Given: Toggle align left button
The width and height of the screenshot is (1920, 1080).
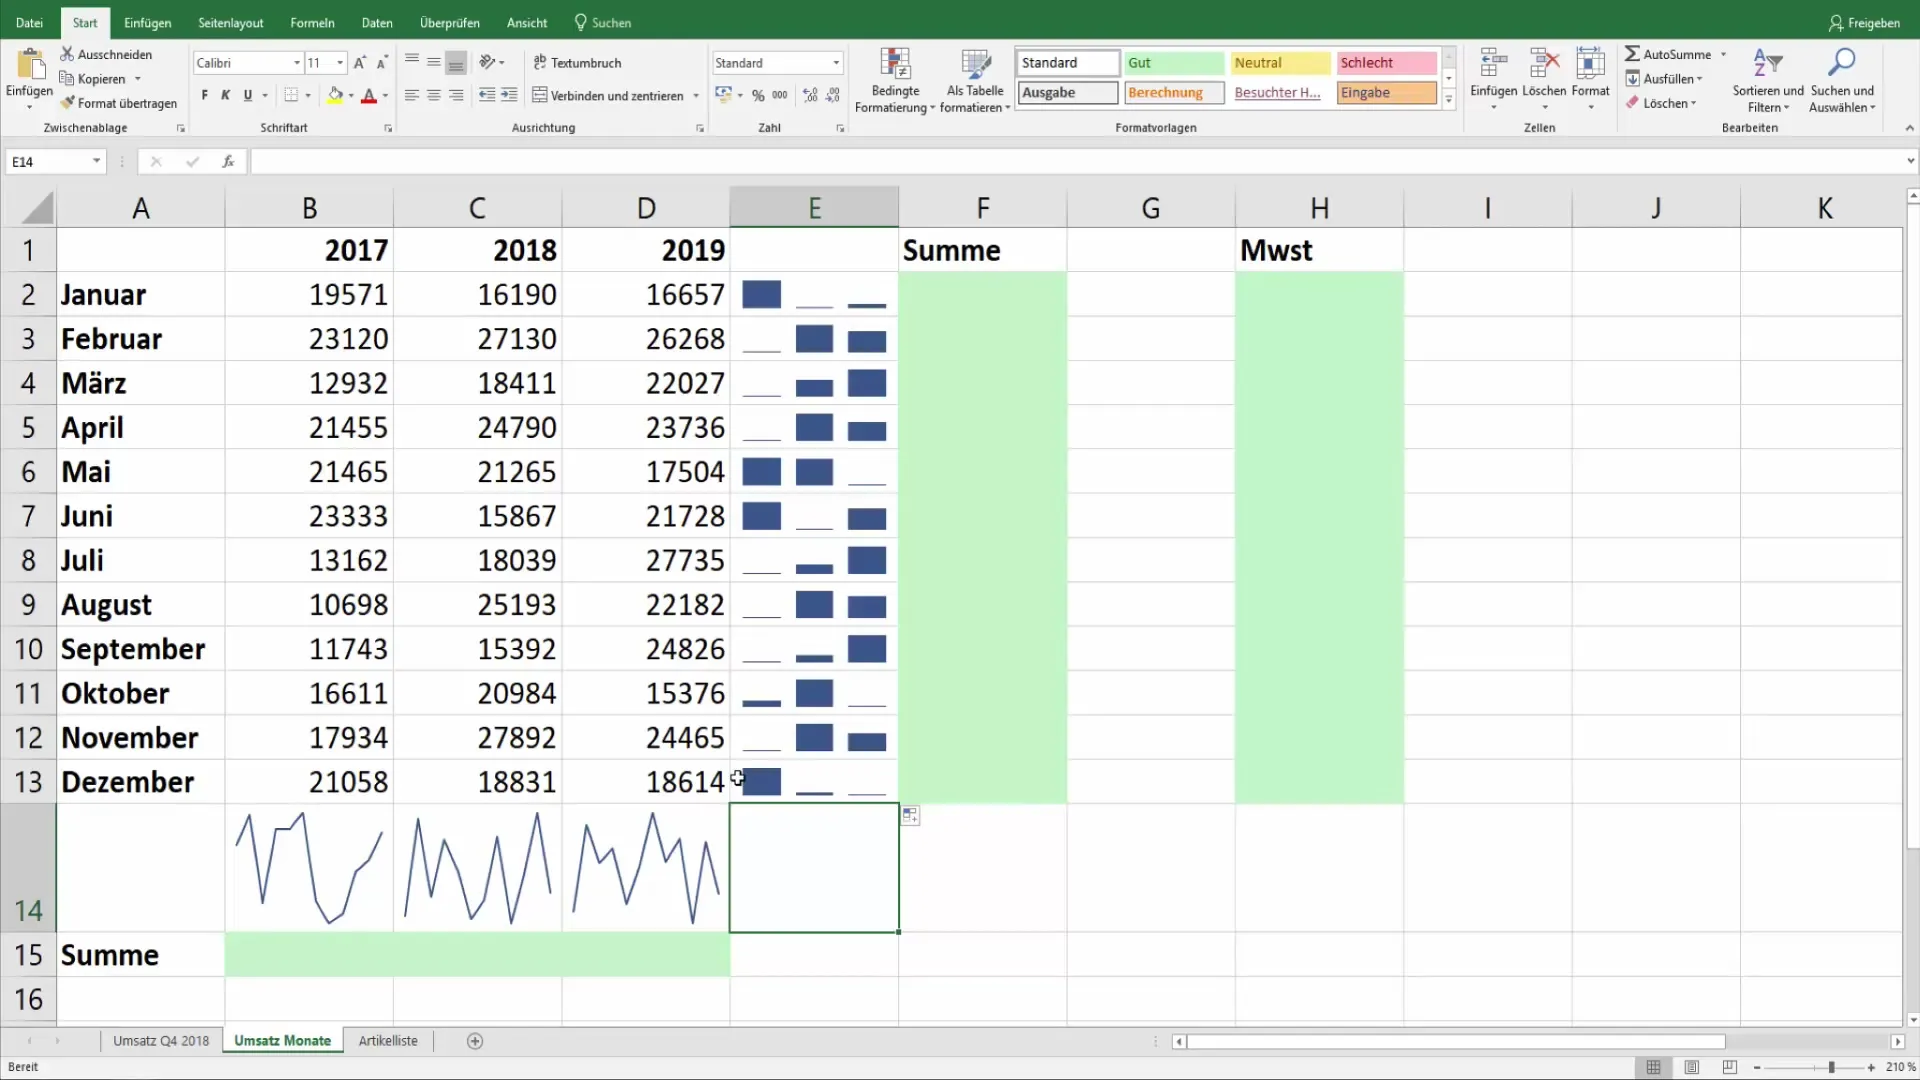Looking at the screenshot, I should pos(411,95).
